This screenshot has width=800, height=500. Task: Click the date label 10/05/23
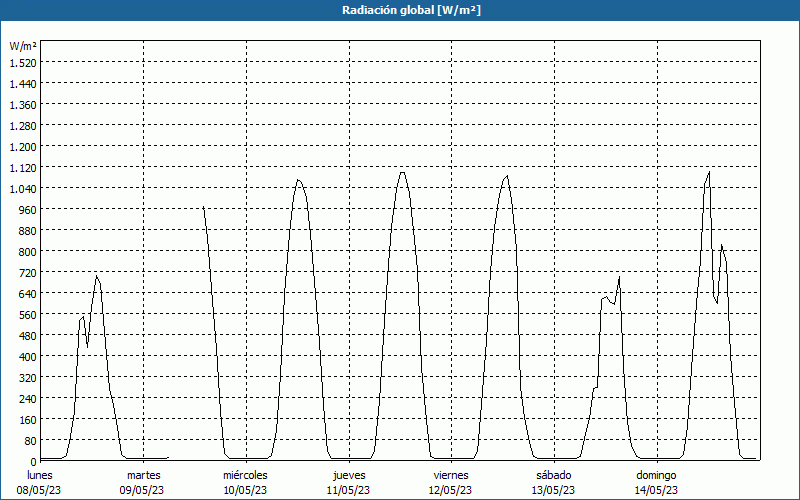pyautogui.click(x=245, y=491)
